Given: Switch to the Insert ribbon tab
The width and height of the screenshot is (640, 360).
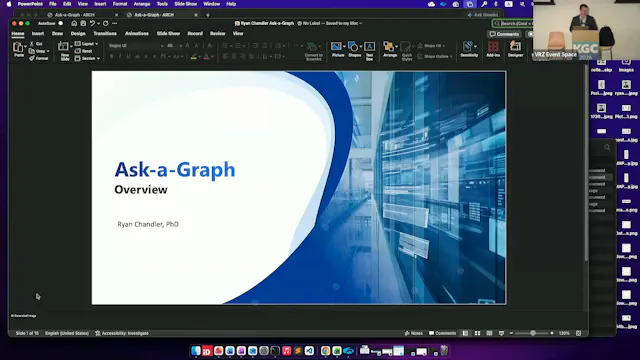Looking at the screenshot, I should [38, 33].
